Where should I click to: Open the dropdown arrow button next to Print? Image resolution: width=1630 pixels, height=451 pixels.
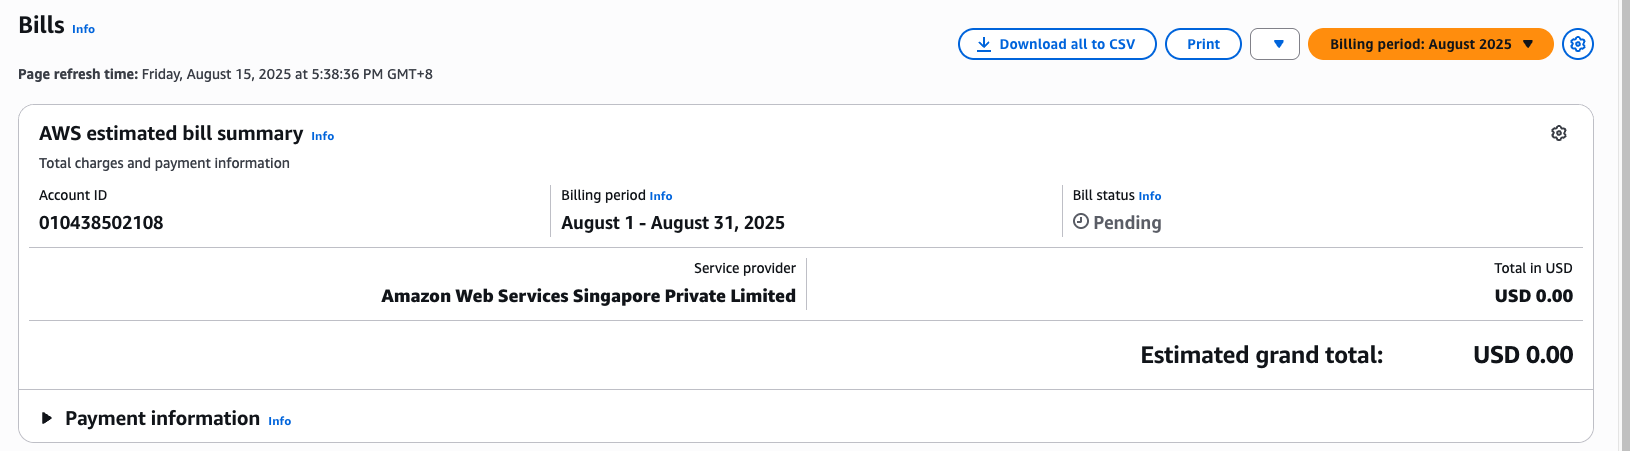(1275, 44)
